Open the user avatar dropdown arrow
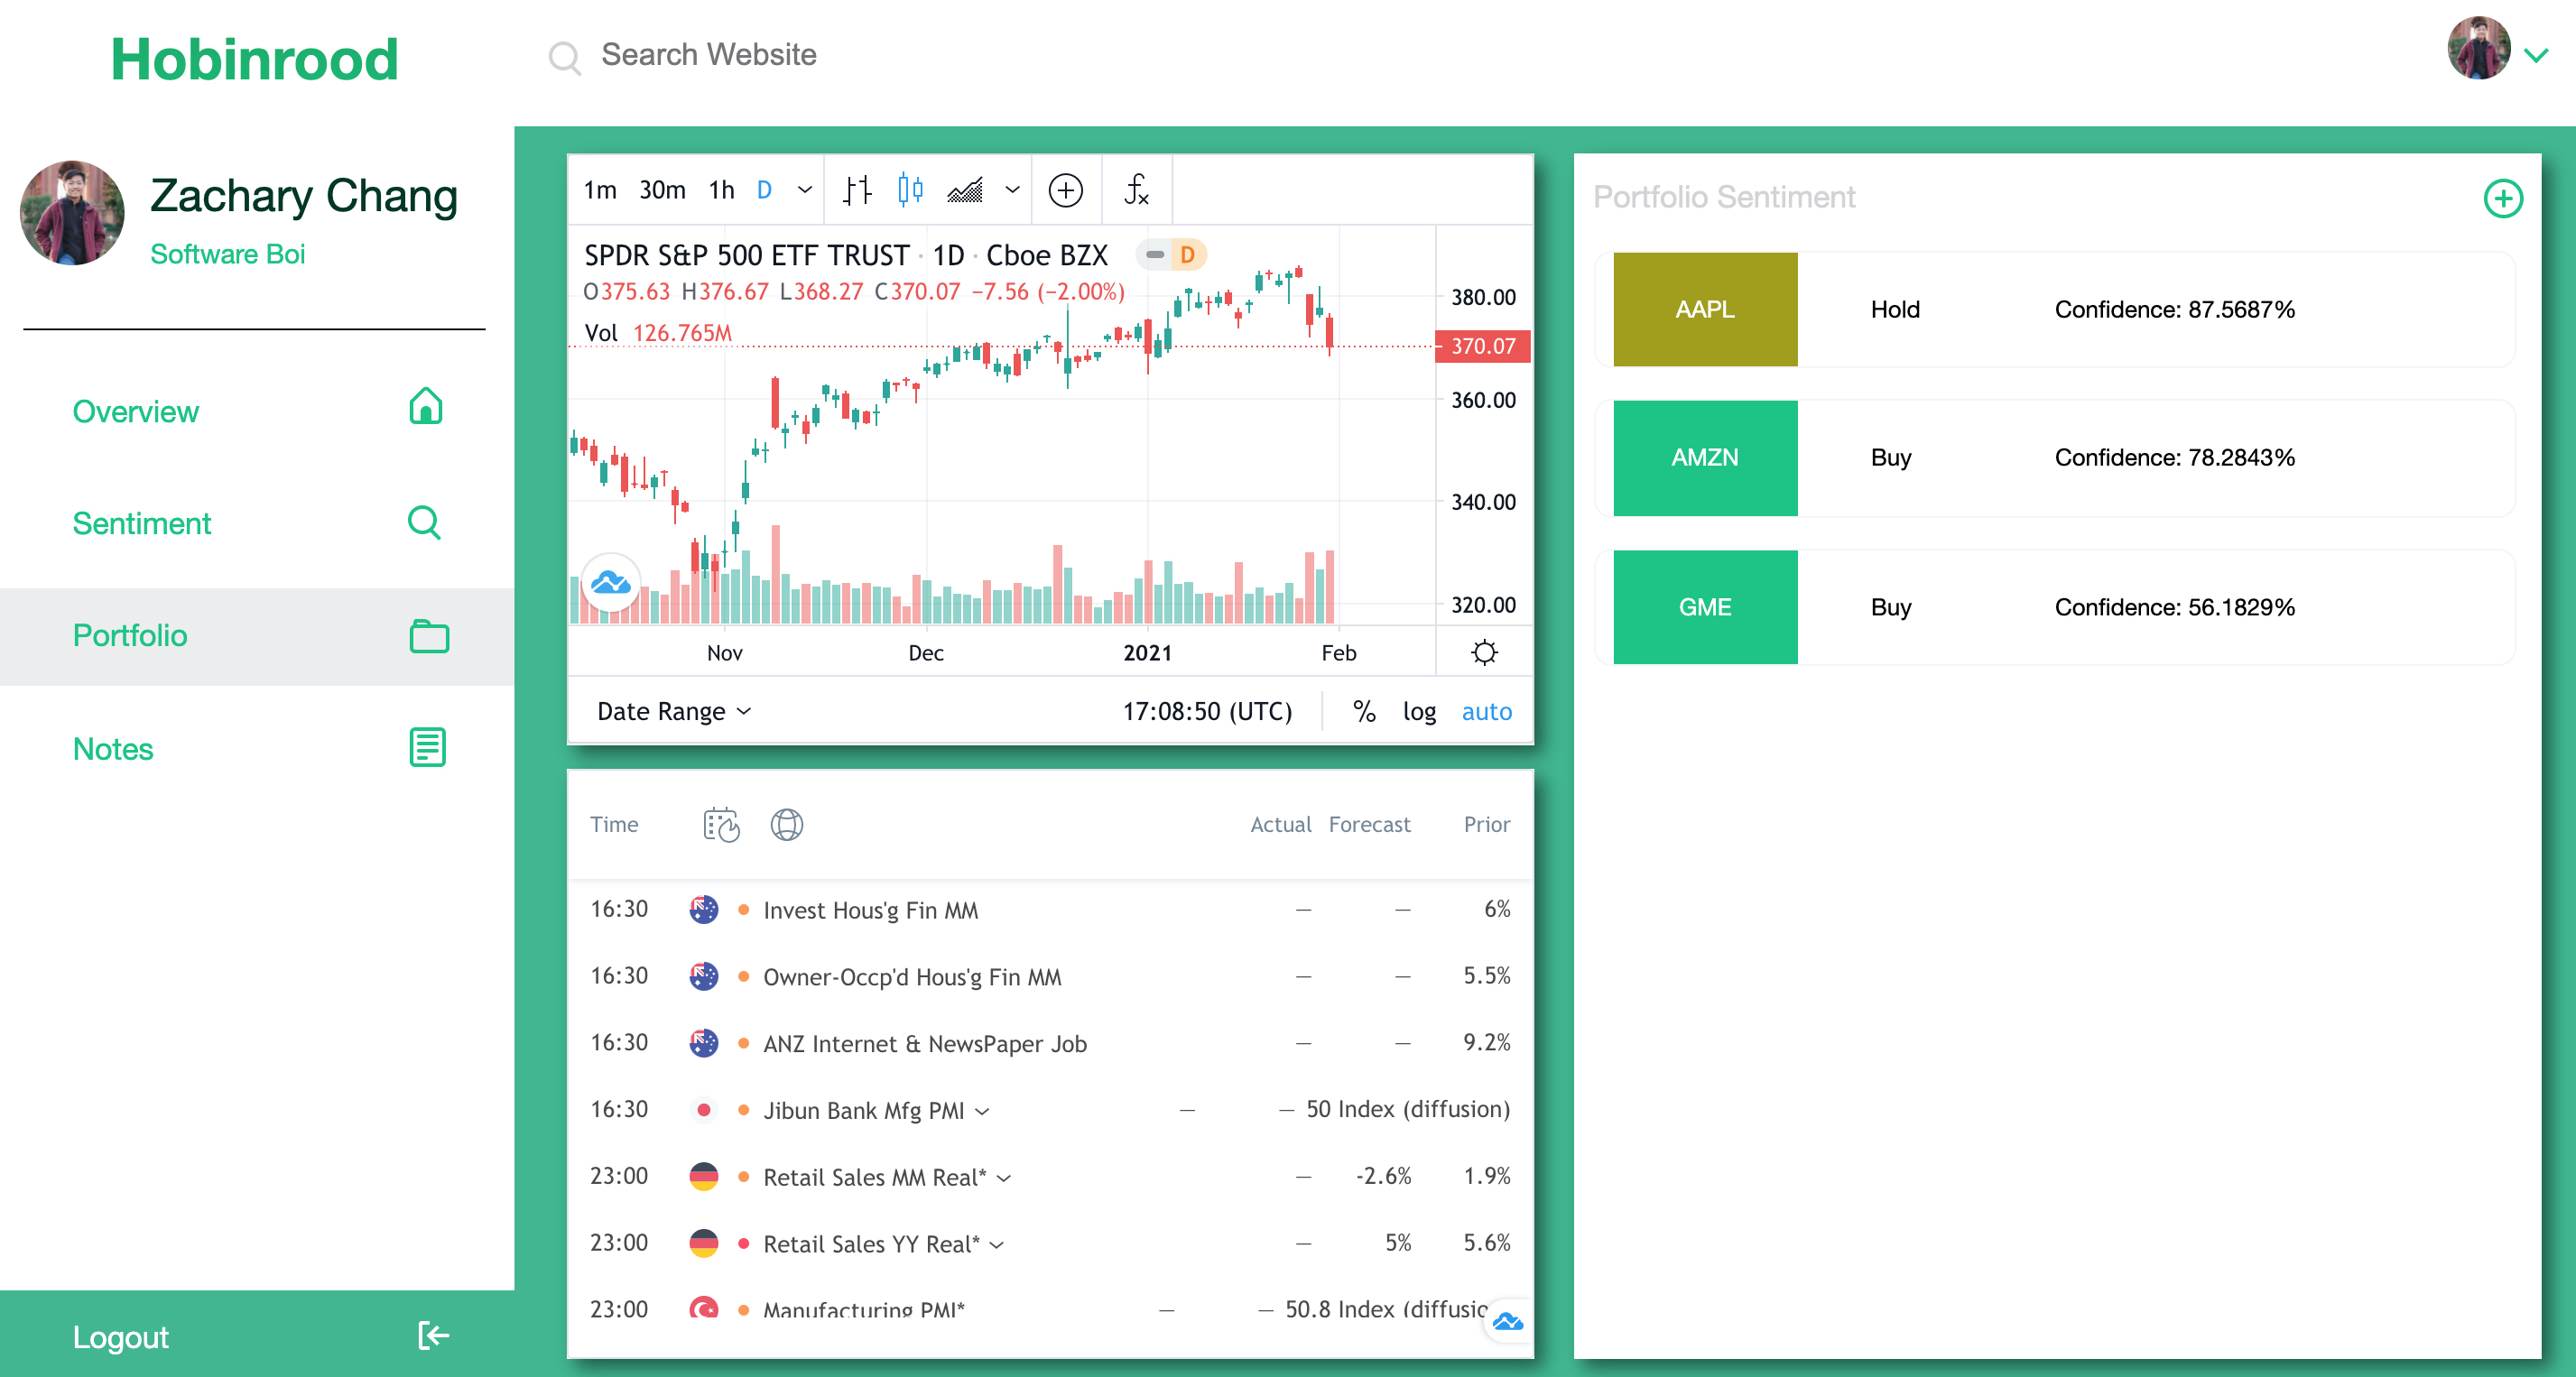Viewport: 2576px width, 1377px height. tap(2536, 56)
